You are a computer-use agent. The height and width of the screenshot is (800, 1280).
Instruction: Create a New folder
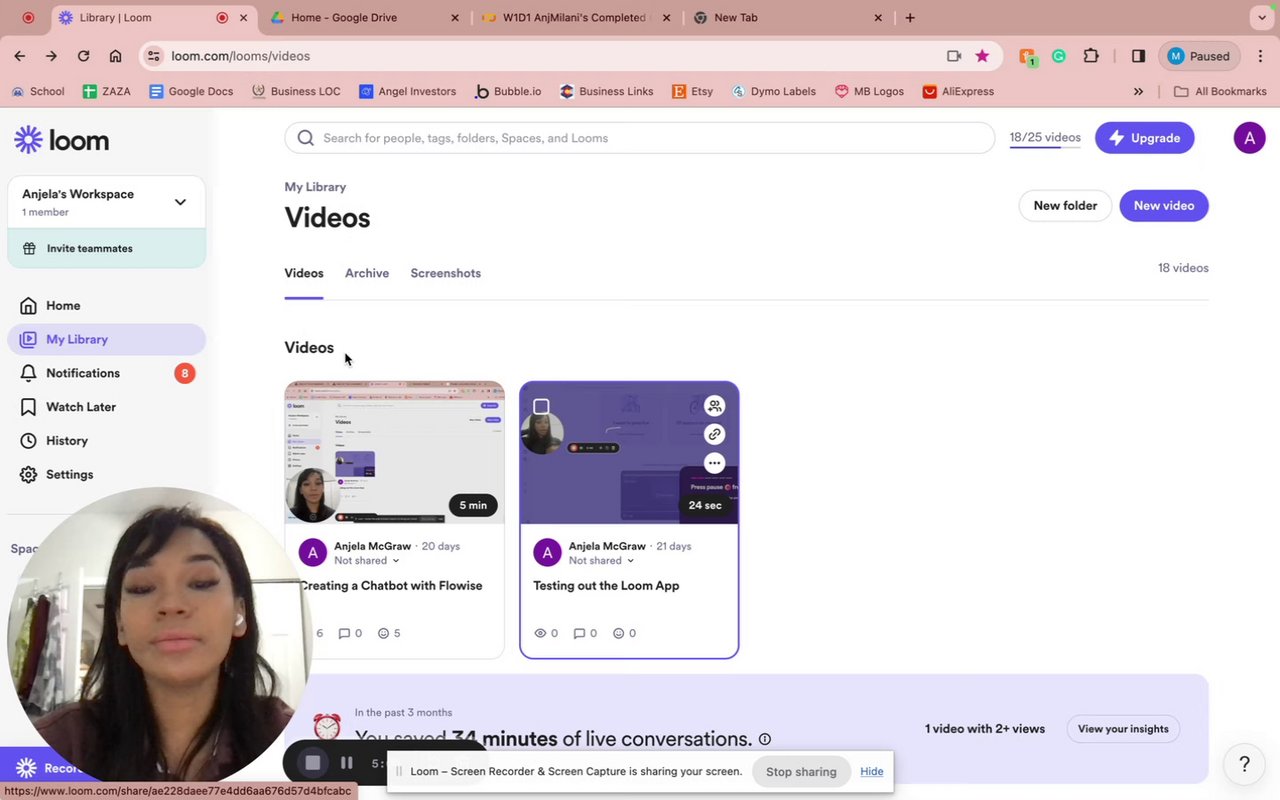[x=1065, y=206]
